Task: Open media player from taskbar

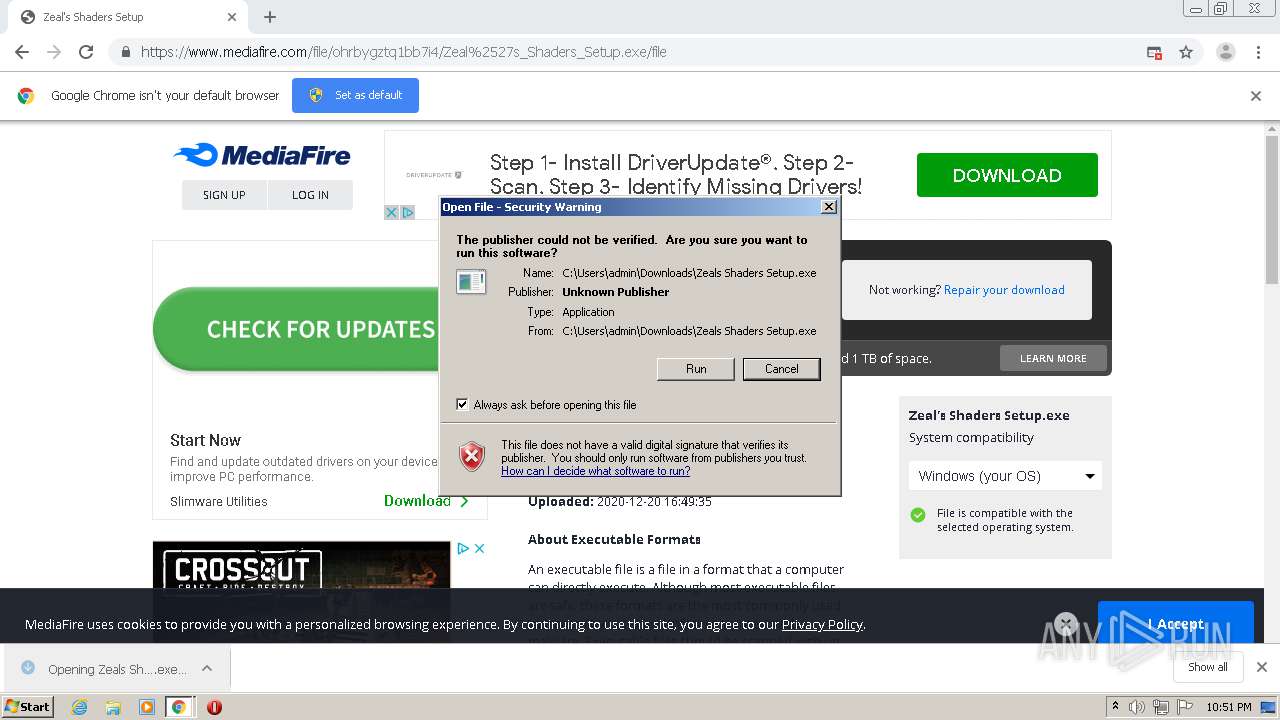Action: click(146, 707)
